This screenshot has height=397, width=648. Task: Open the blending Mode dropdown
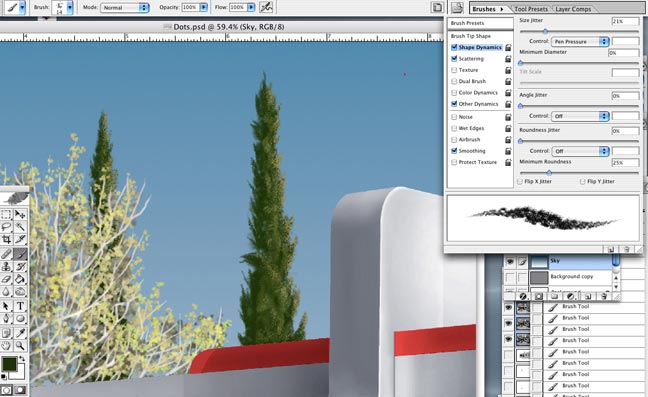(124, 7)
